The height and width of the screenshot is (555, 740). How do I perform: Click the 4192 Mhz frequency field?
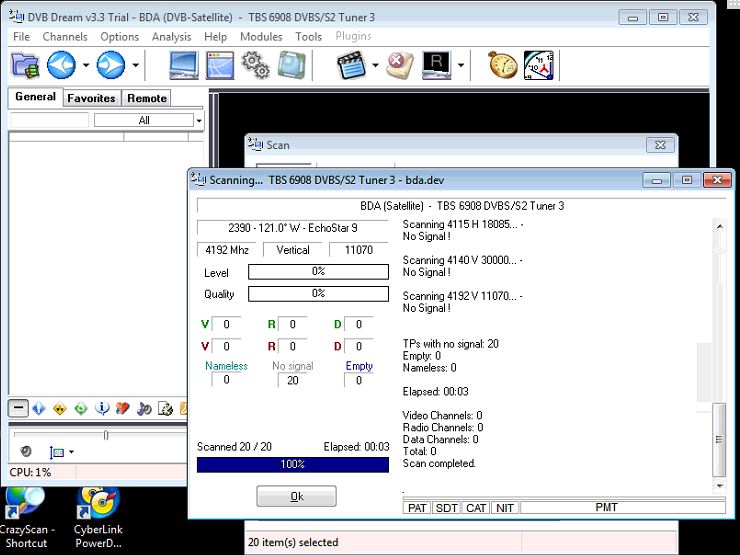227,250
